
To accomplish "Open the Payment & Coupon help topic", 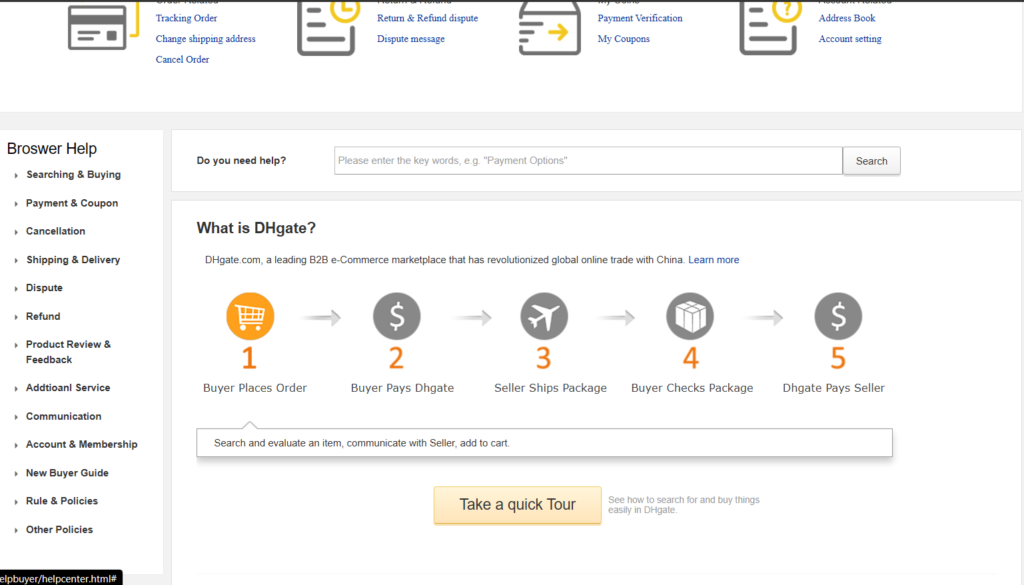I will (72, 203).
